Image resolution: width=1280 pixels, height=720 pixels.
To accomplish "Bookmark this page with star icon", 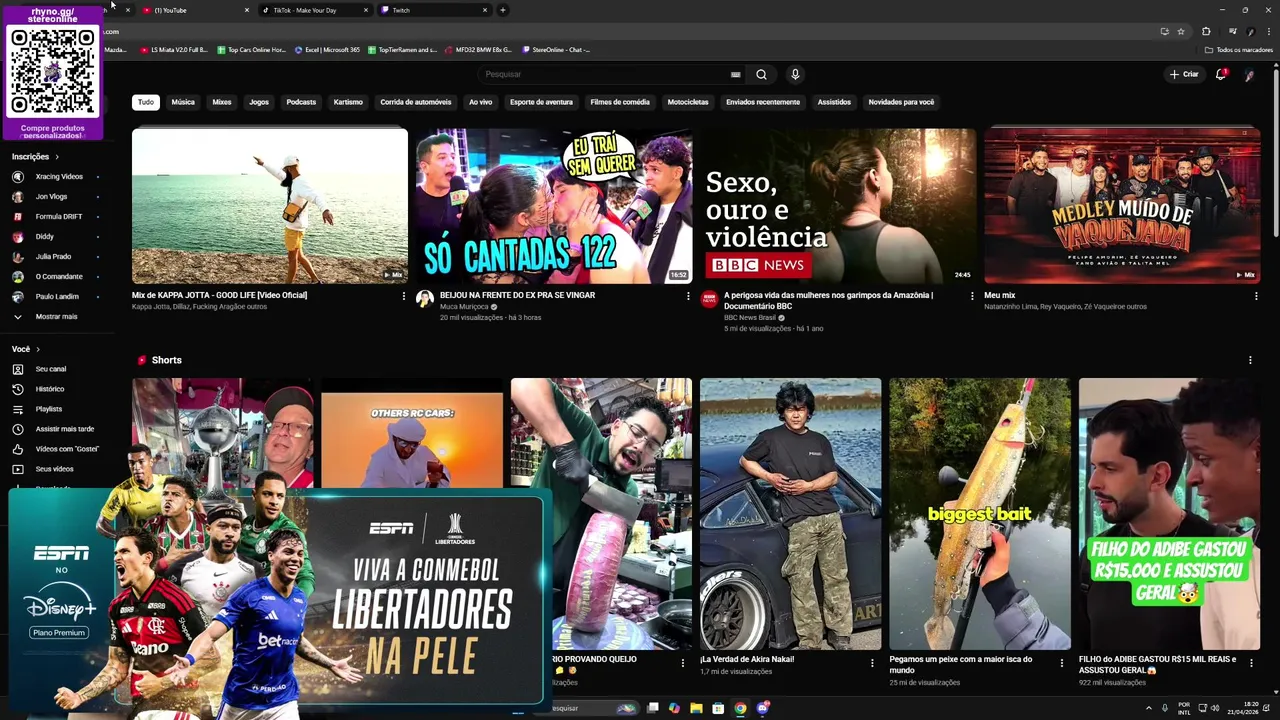I will (x=1181, y=31).
